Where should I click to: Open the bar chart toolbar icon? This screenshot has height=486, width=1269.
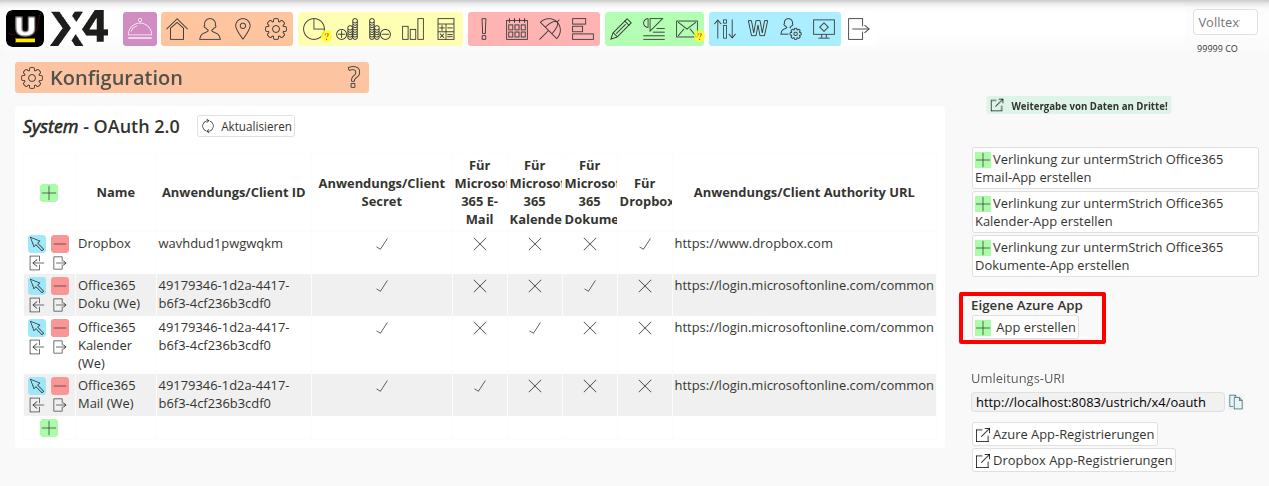pyautogui.click(x=413, y=30)
